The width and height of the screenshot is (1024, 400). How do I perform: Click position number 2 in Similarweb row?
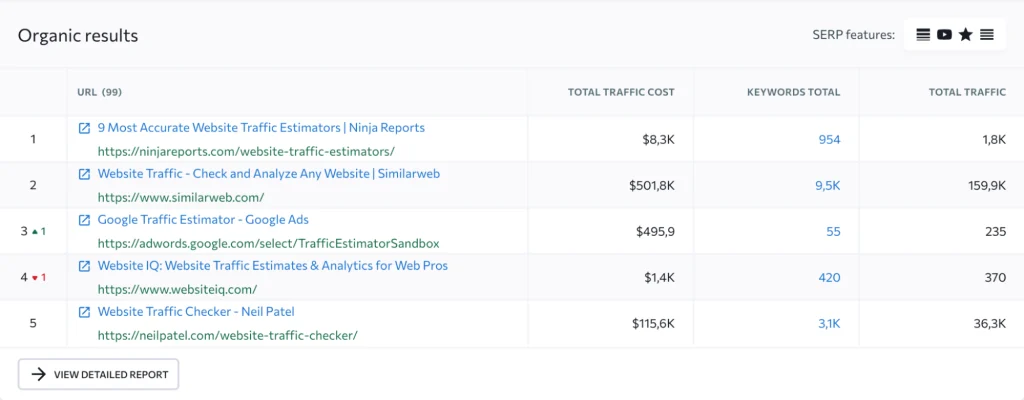point(33,186)
